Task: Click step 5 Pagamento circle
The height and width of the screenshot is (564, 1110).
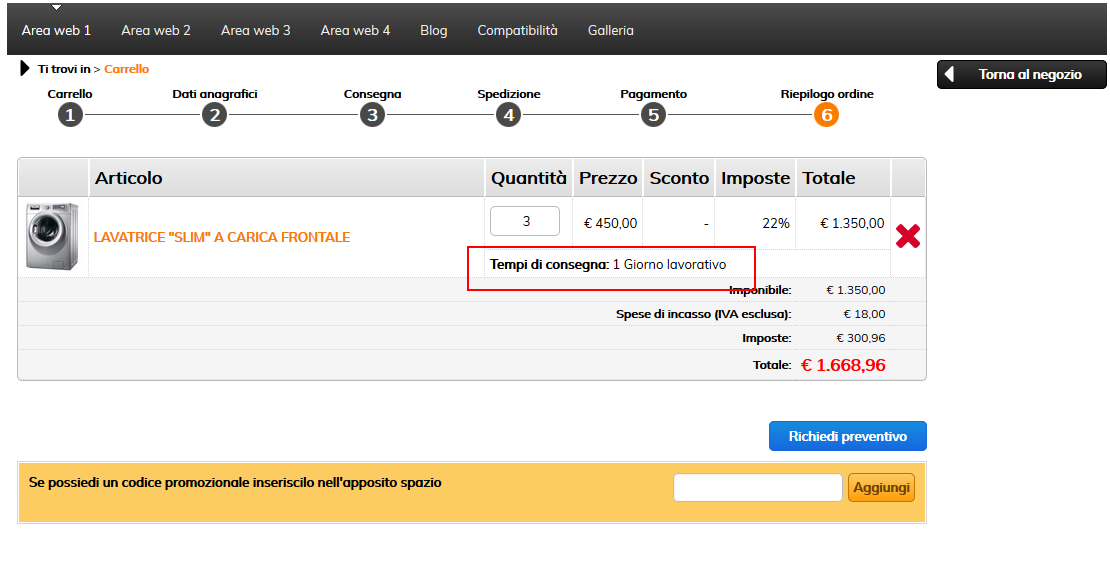Action: (653, 115)
